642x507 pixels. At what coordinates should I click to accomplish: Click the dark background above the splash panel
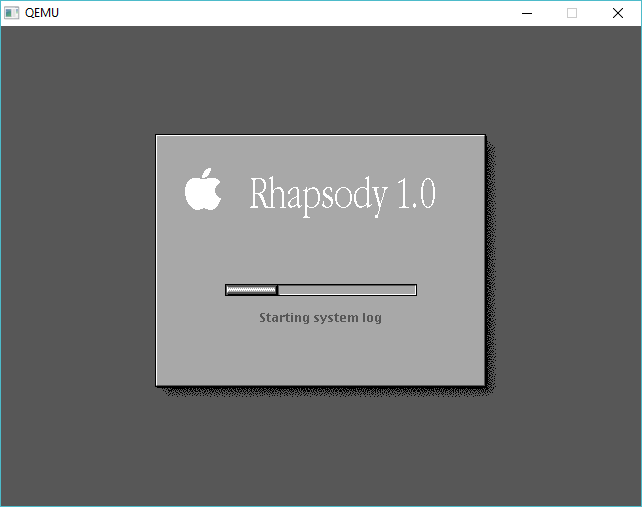point(320,80)
